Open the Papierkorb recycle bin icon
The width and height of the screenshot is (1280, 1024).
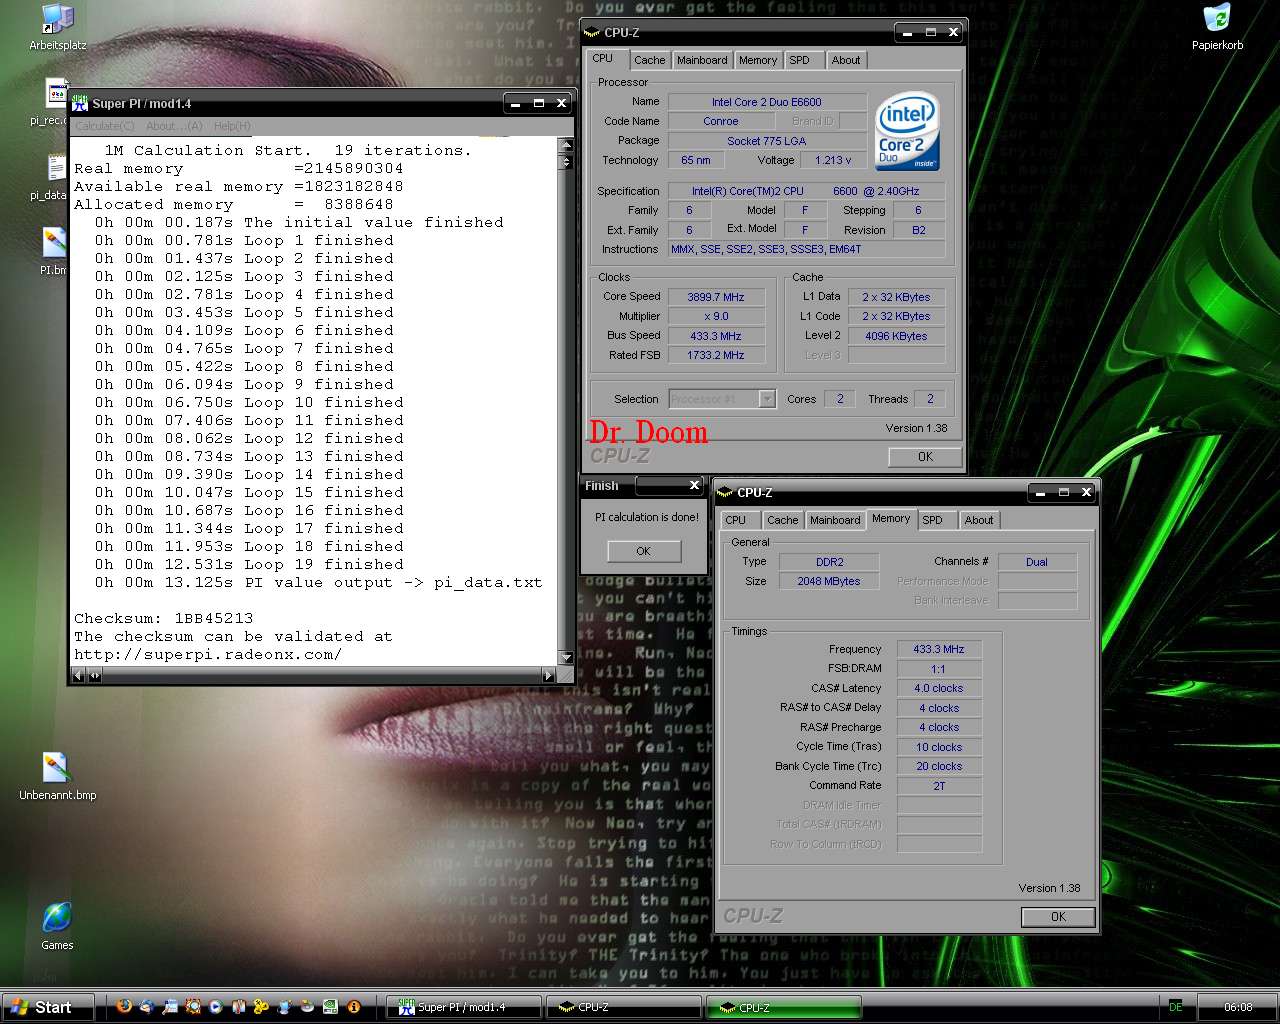pyautogui.click(x=1217, y=27)
